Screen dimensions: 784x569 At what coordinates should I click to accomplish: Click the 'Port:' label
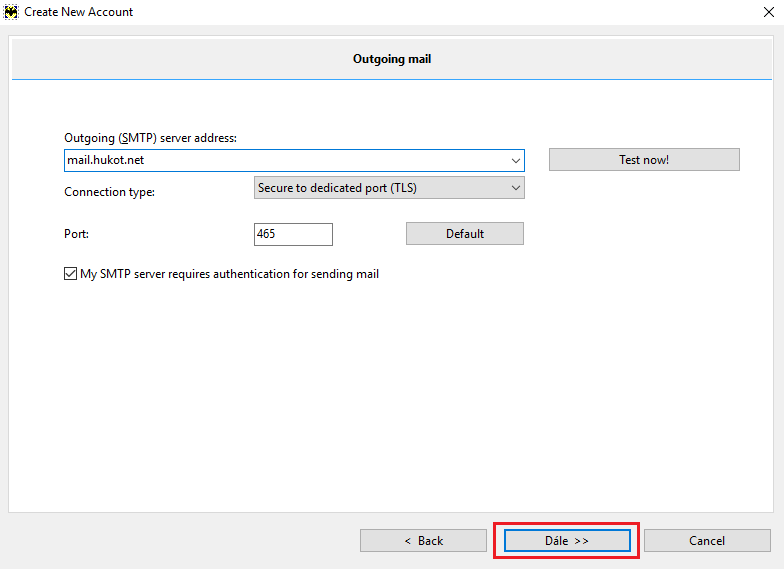(76, 234)
